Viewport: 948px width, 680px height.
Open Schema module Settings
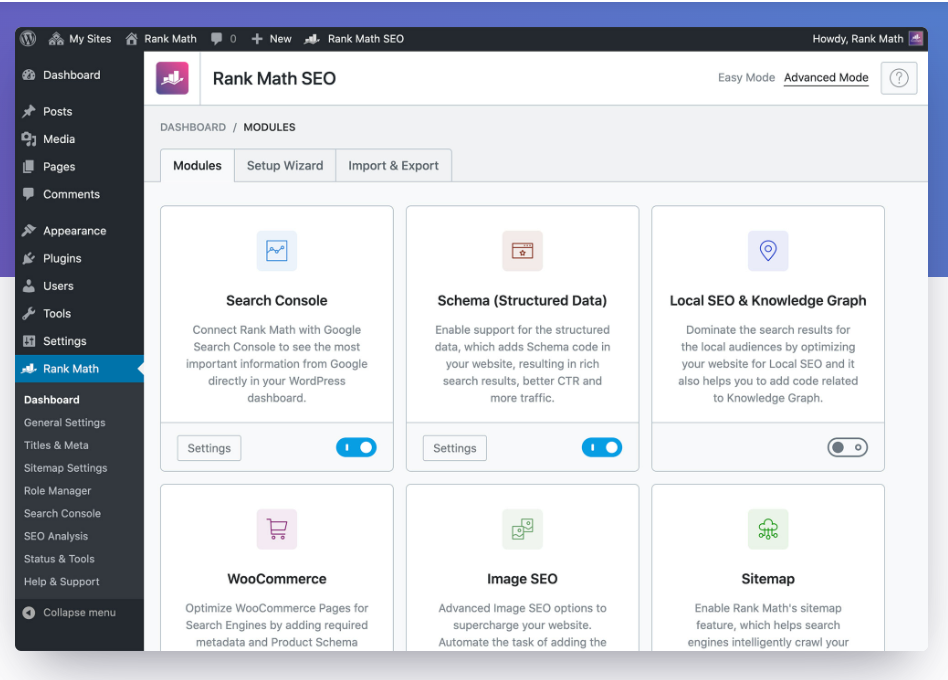coord(455,448)
